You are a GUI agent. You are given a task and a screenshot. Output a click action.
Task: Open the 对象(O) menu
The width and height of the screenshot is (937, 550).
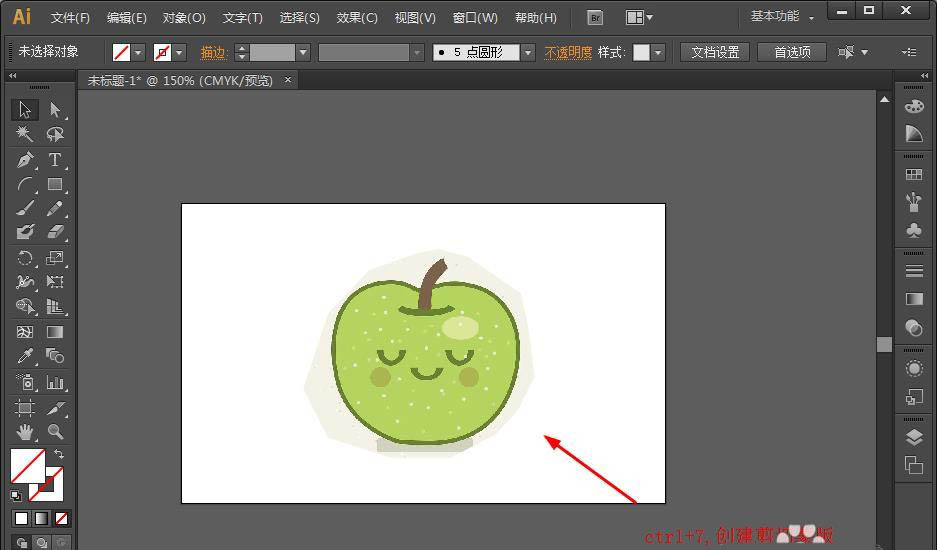(184, 18)
